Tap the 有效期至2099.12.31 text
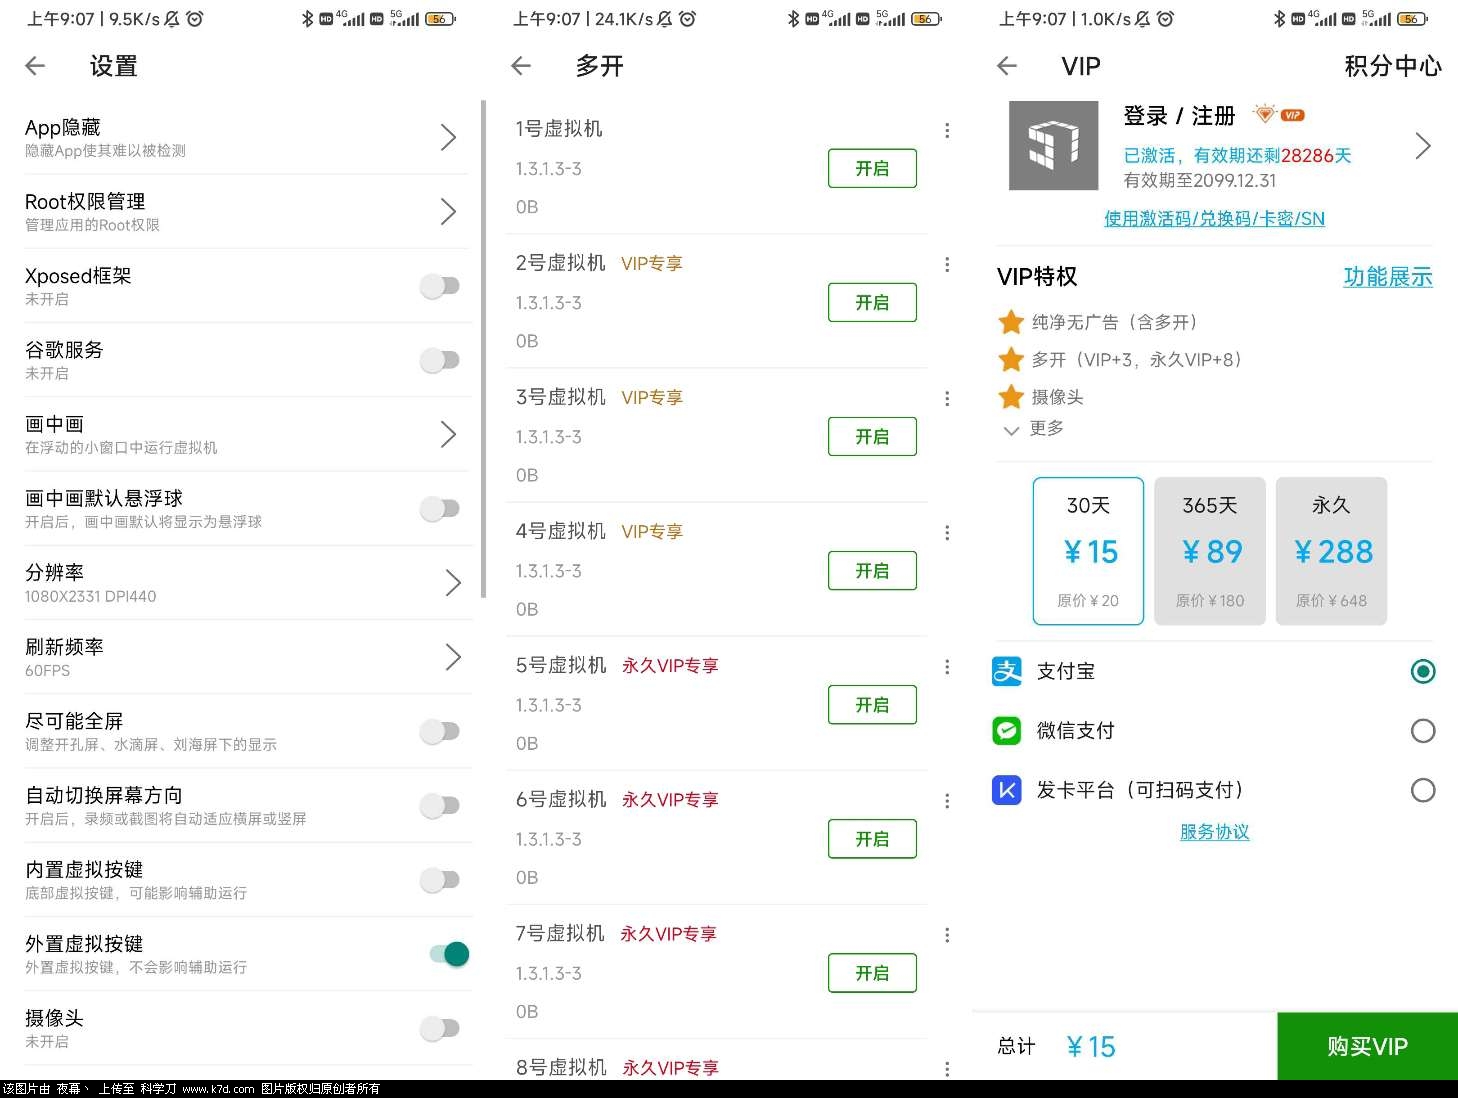The height and width of the screenshot is (1098, 1458). coord(1200,181)
